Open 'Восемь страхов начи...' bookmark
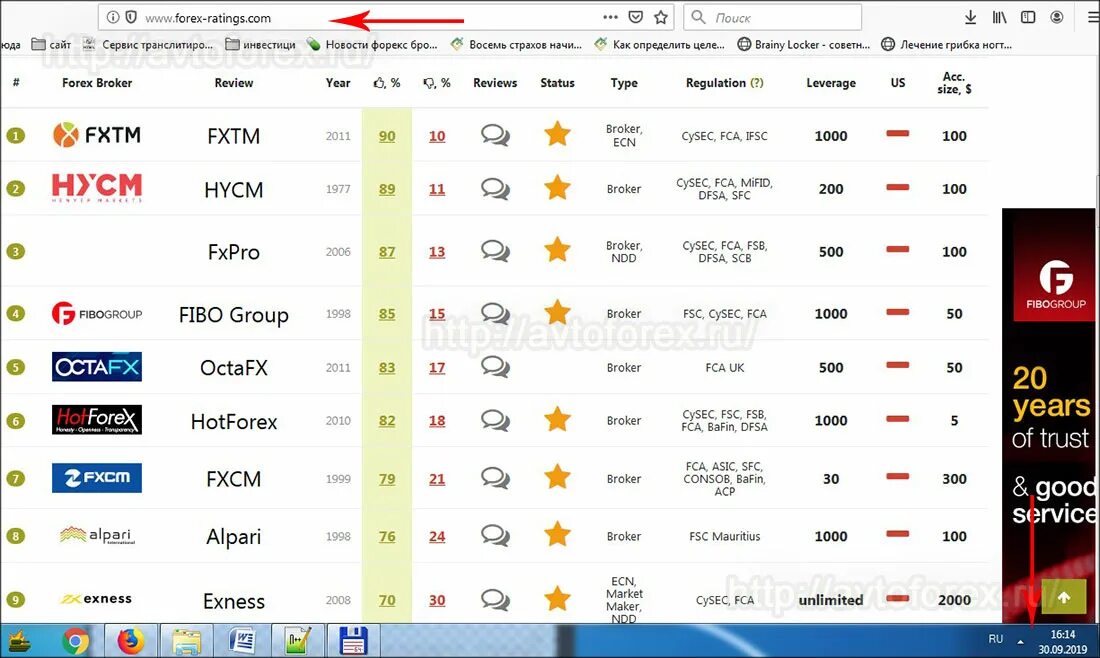 (x=516, y=44)
